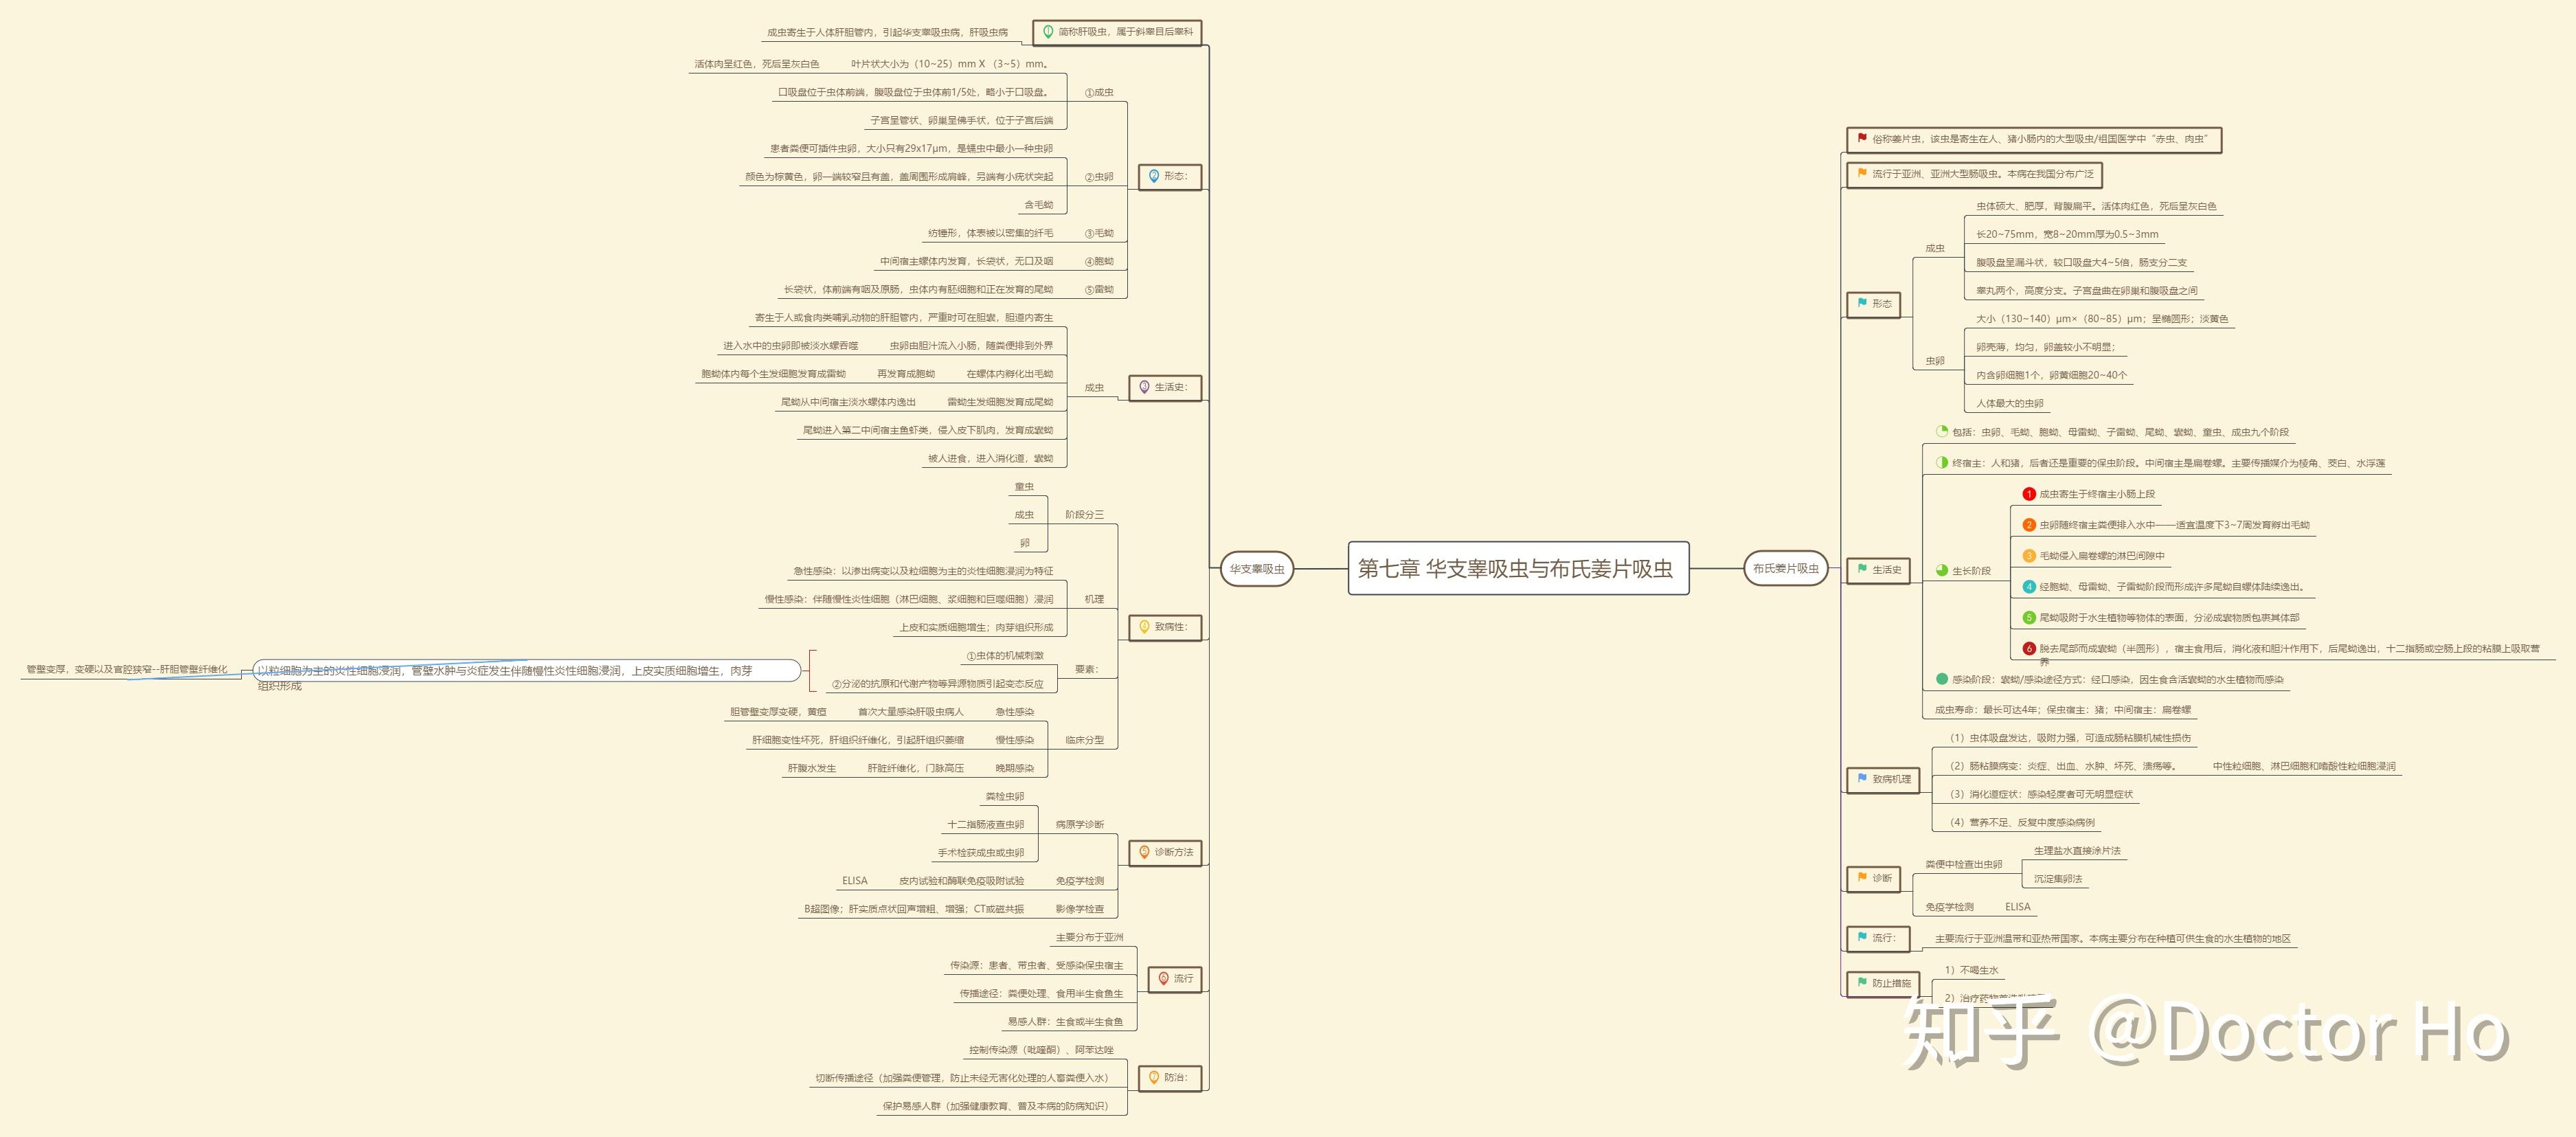Click the cyan flag on right 形态 node

(1862, 303)
